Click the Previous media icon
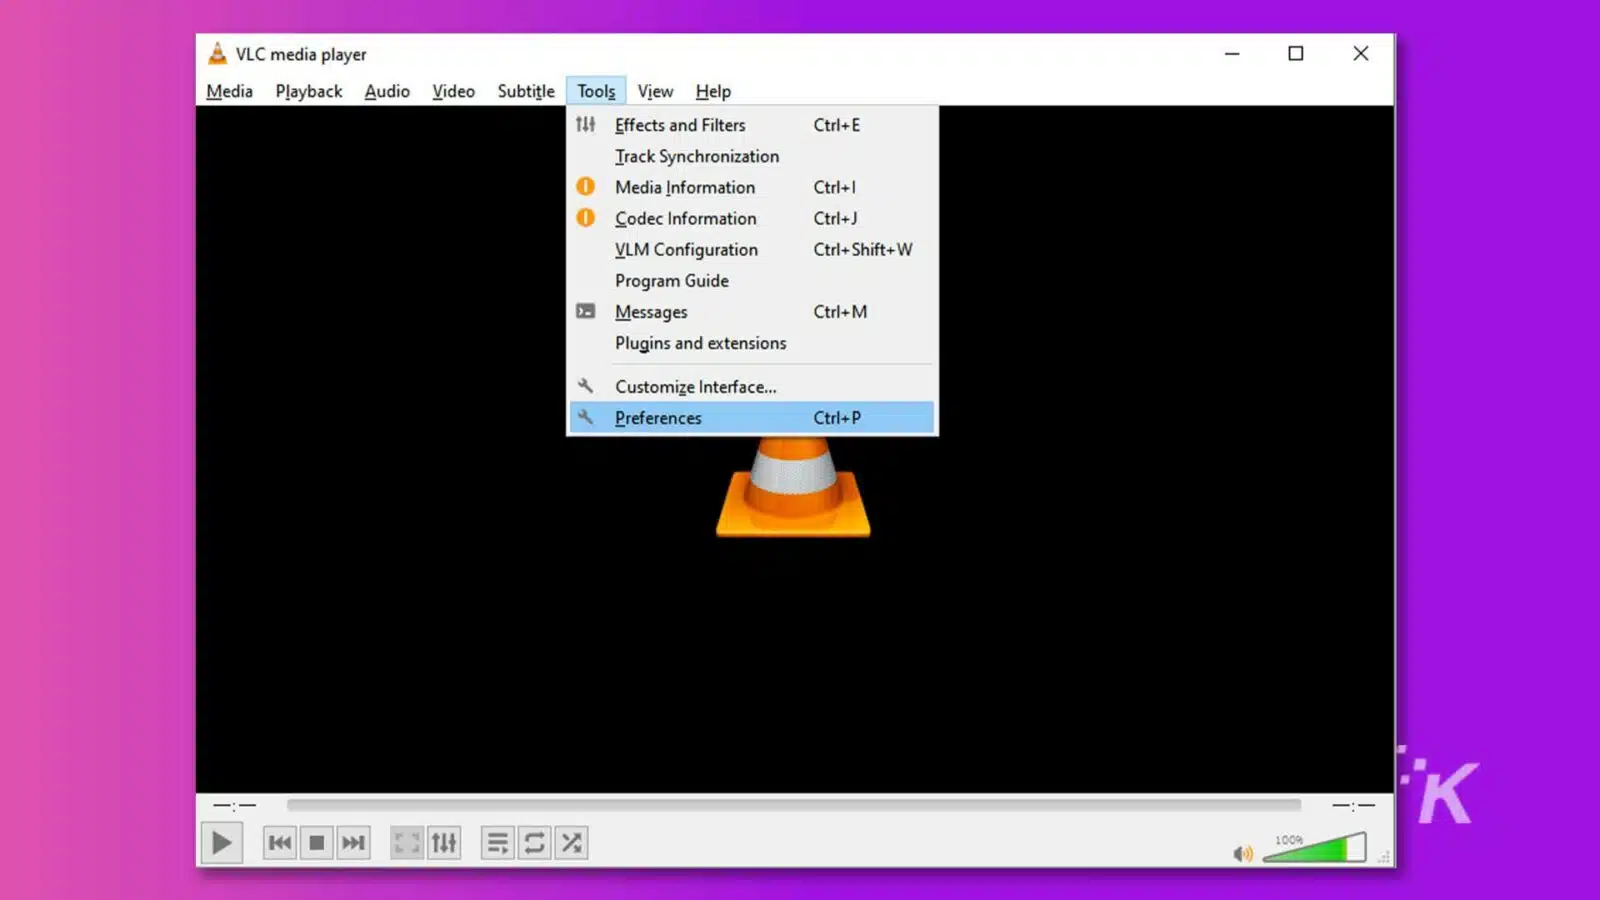The image size is (1600, 900). click(280, 842)
